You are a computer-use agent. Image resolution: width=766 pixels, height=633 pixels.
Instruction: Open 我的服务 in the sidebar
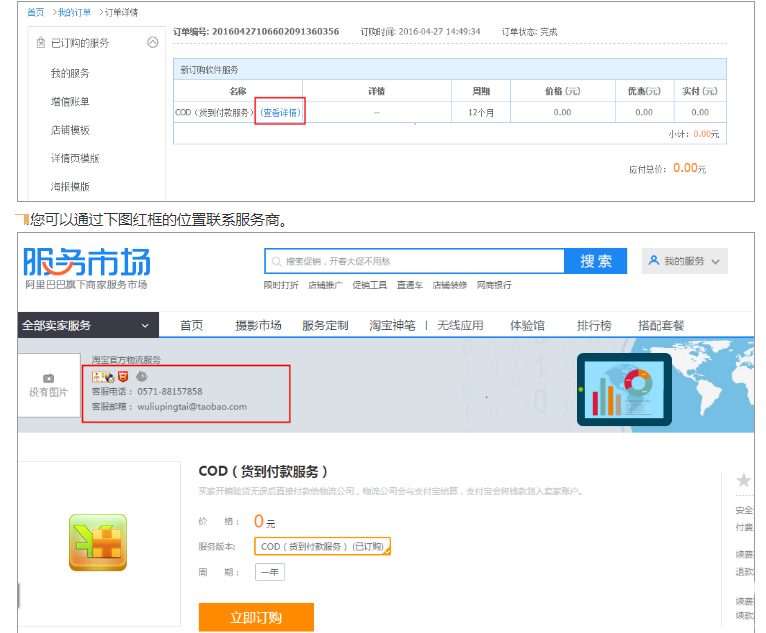pos(70,73)
